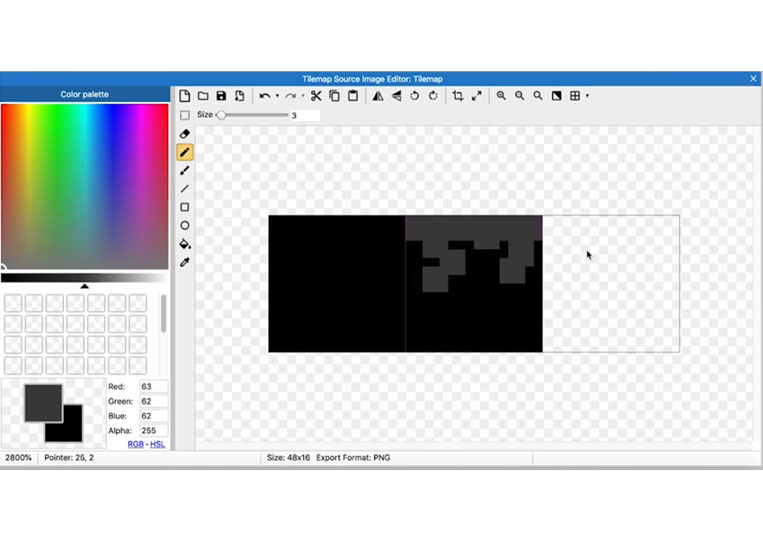Click the brightness slider triangle marker
Viewport: 763px width, 541px height.
pyautogui.click(x=85, y=286)
